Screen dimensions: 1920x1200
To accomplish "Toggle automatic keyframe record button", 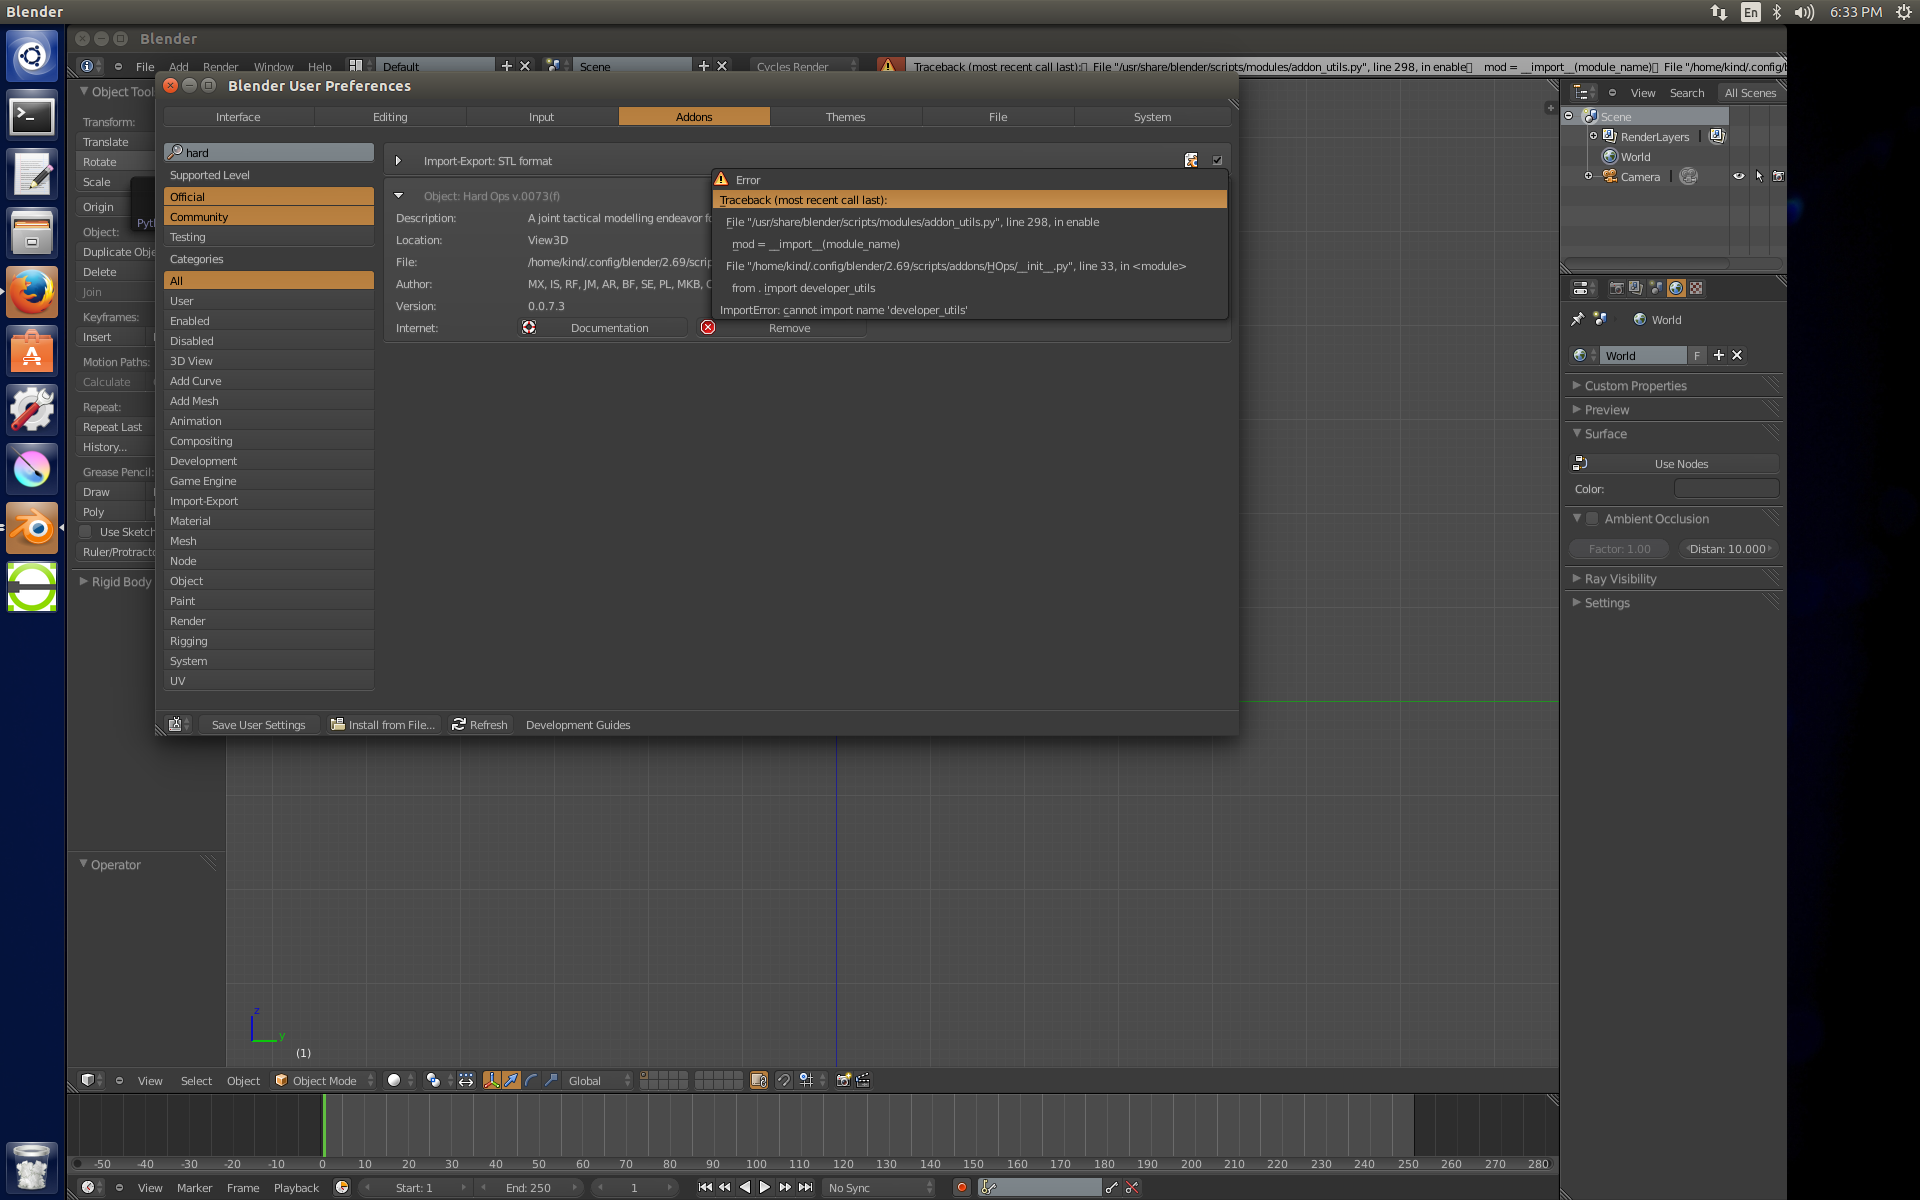I will pos(962,1187).
